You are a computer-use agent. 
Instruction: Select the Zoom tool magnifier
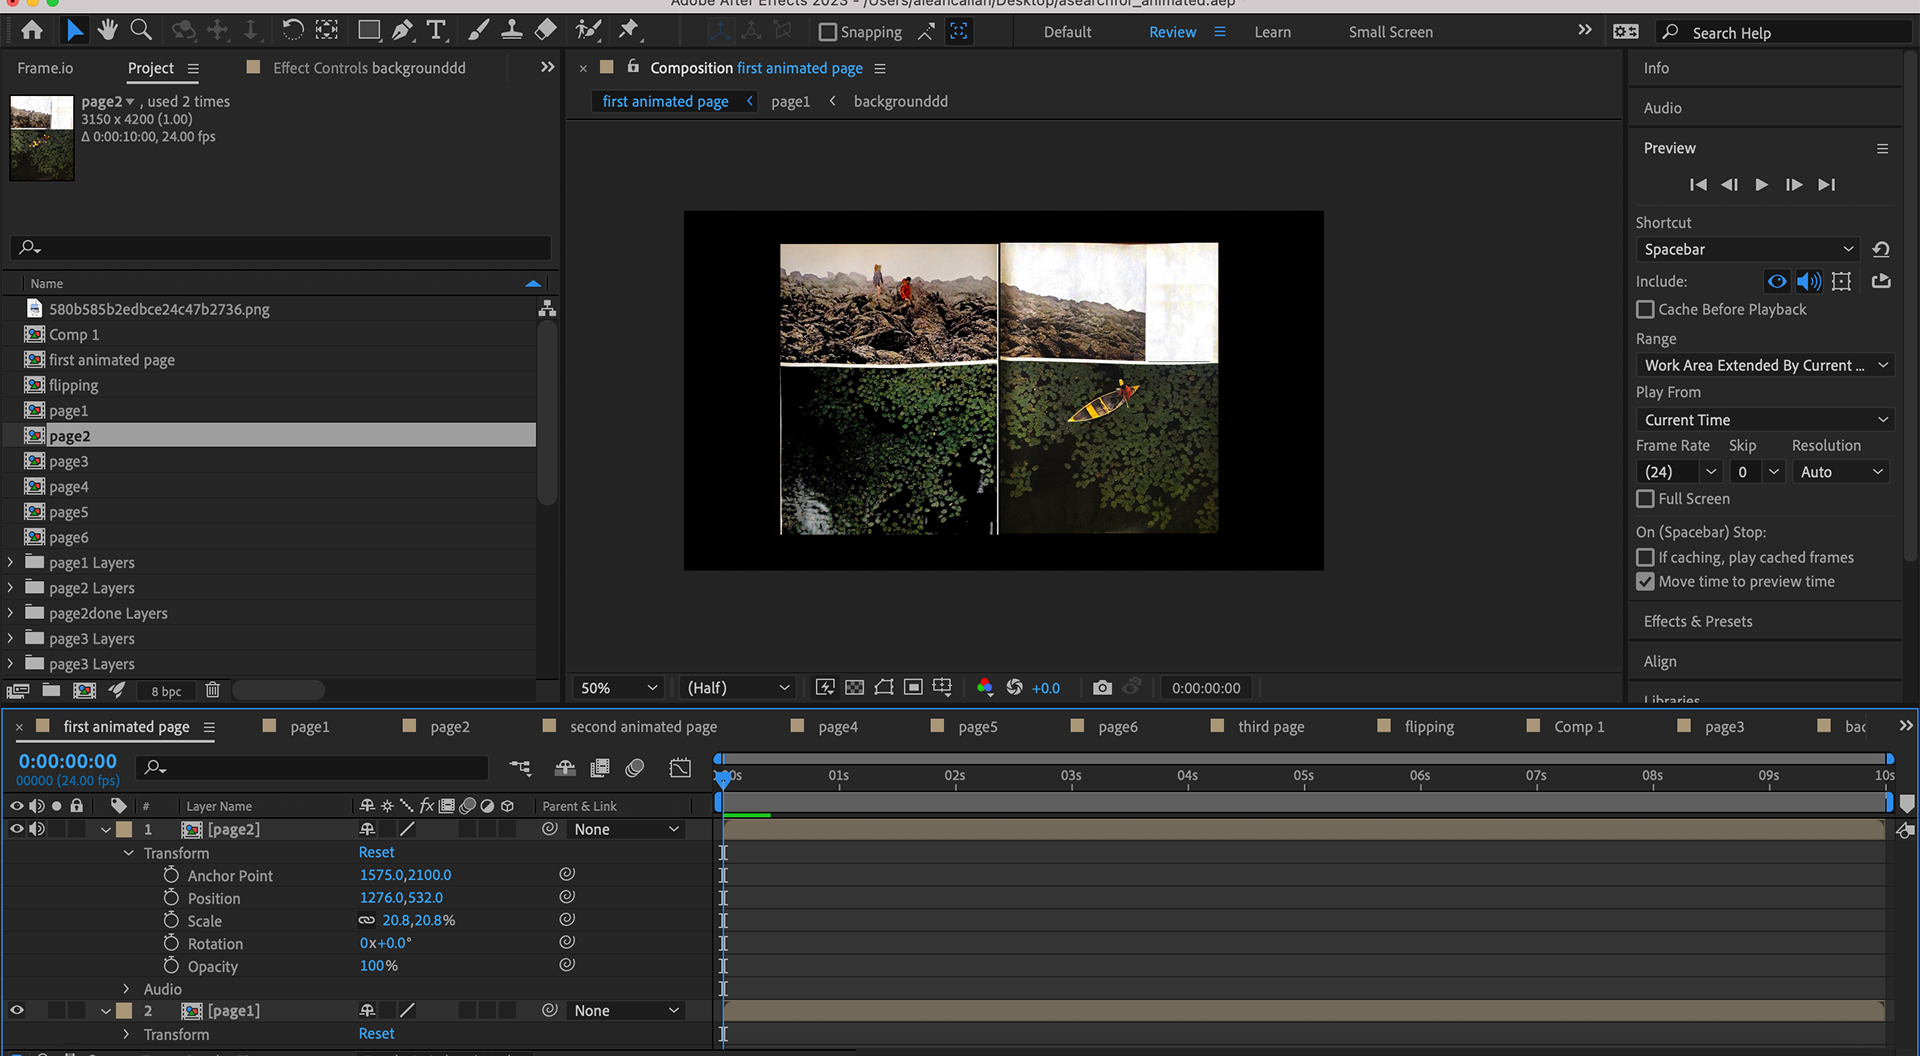click(x=141, y=31)
